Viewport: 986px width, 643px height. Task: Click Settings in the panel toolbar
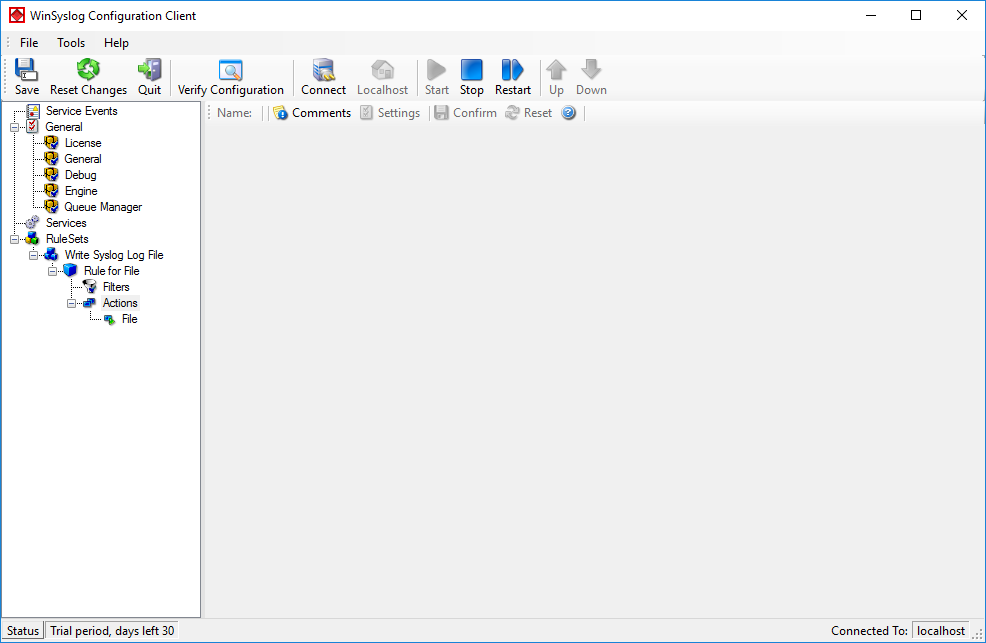coord(390,113)
